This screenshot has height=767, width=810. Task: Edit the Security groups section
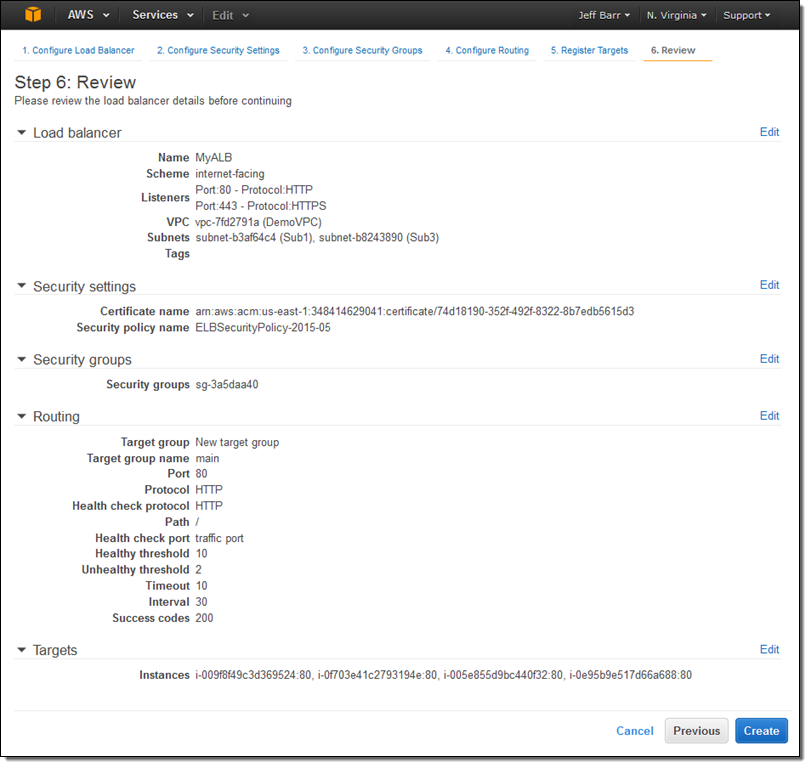click(769, 359)
